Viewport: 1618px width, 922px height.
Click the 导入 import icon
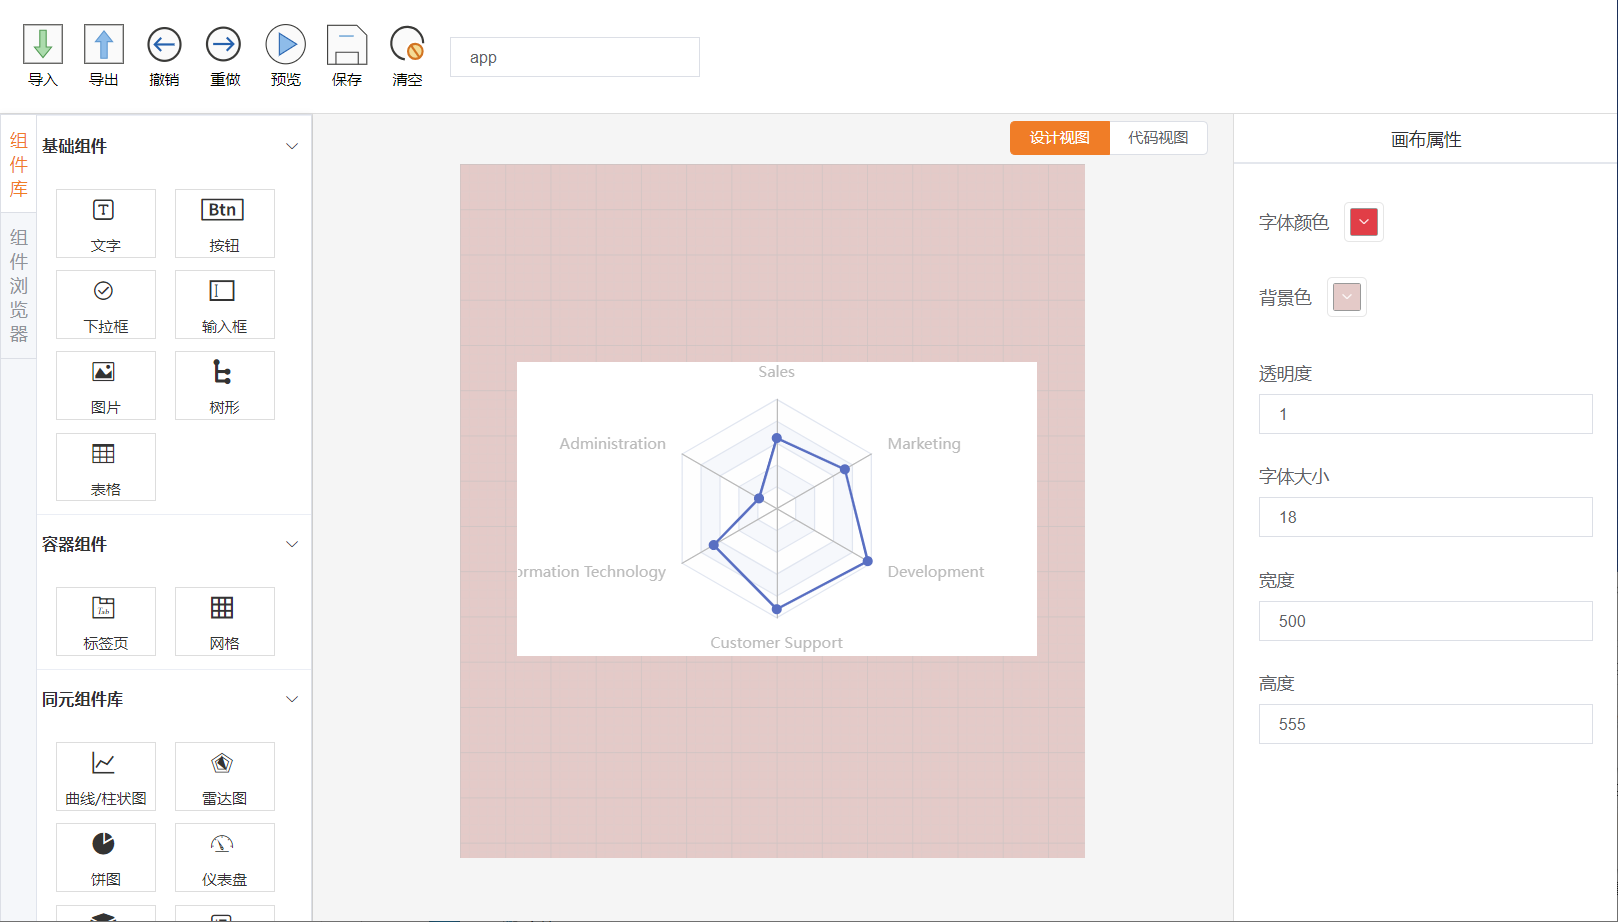tap(43, 45)
